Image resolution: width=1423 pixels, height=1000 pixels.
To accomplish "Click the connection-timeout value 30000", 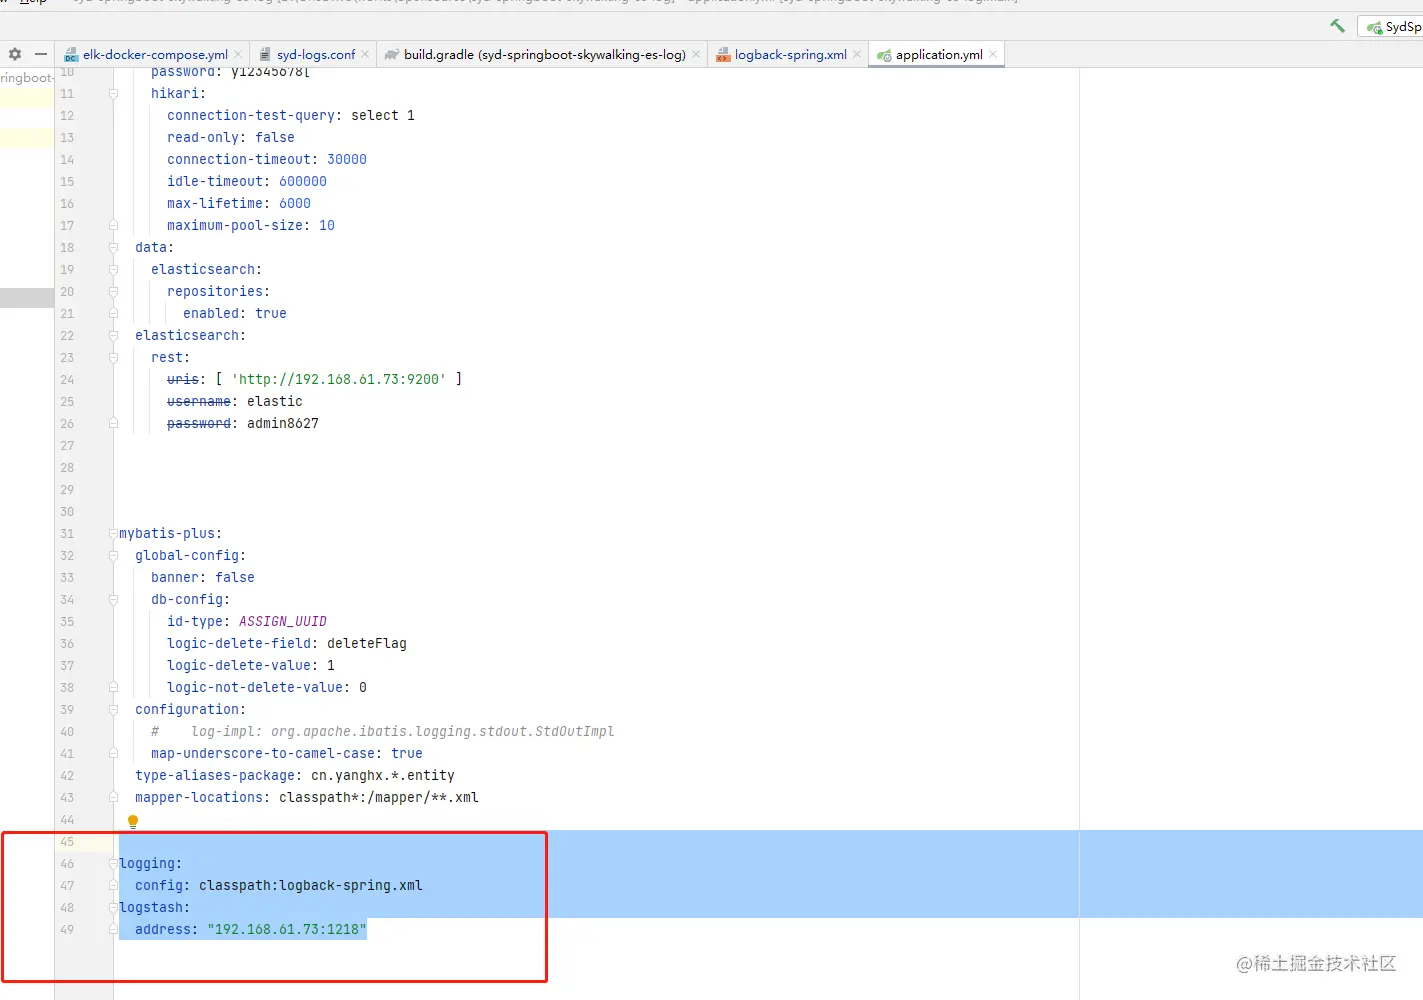I will tap(347, 160).
